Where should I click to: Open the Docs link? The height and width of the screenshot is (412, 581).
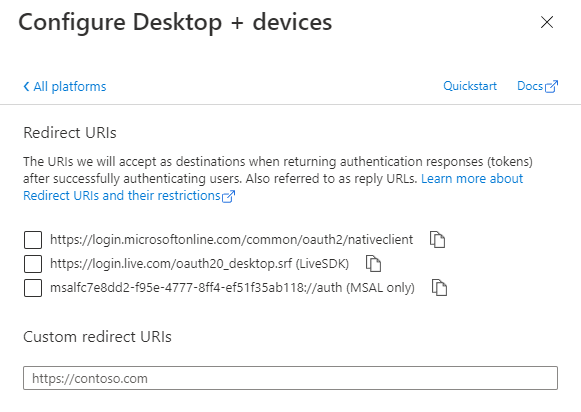point(530,86)
